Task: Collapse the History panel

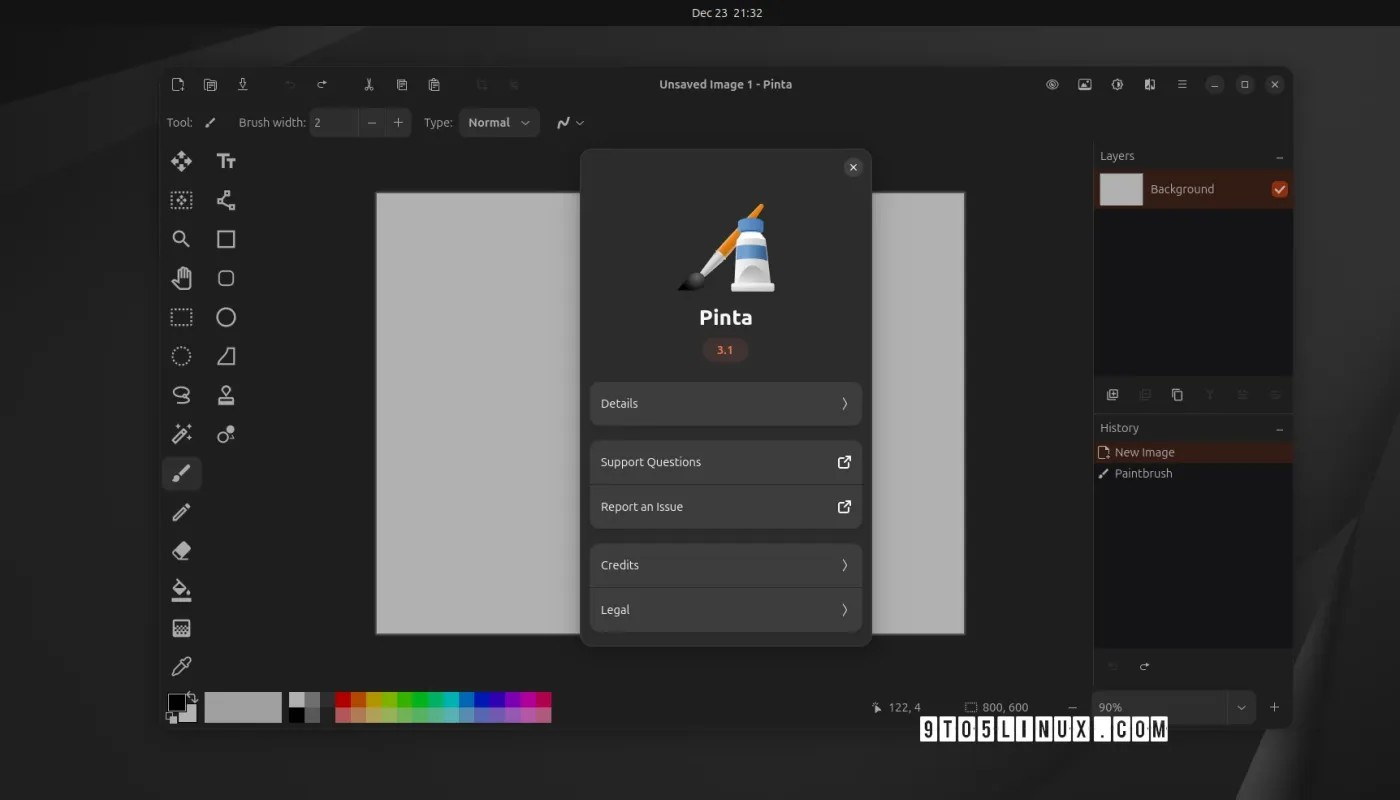Action: click(x=1279, y=429)
